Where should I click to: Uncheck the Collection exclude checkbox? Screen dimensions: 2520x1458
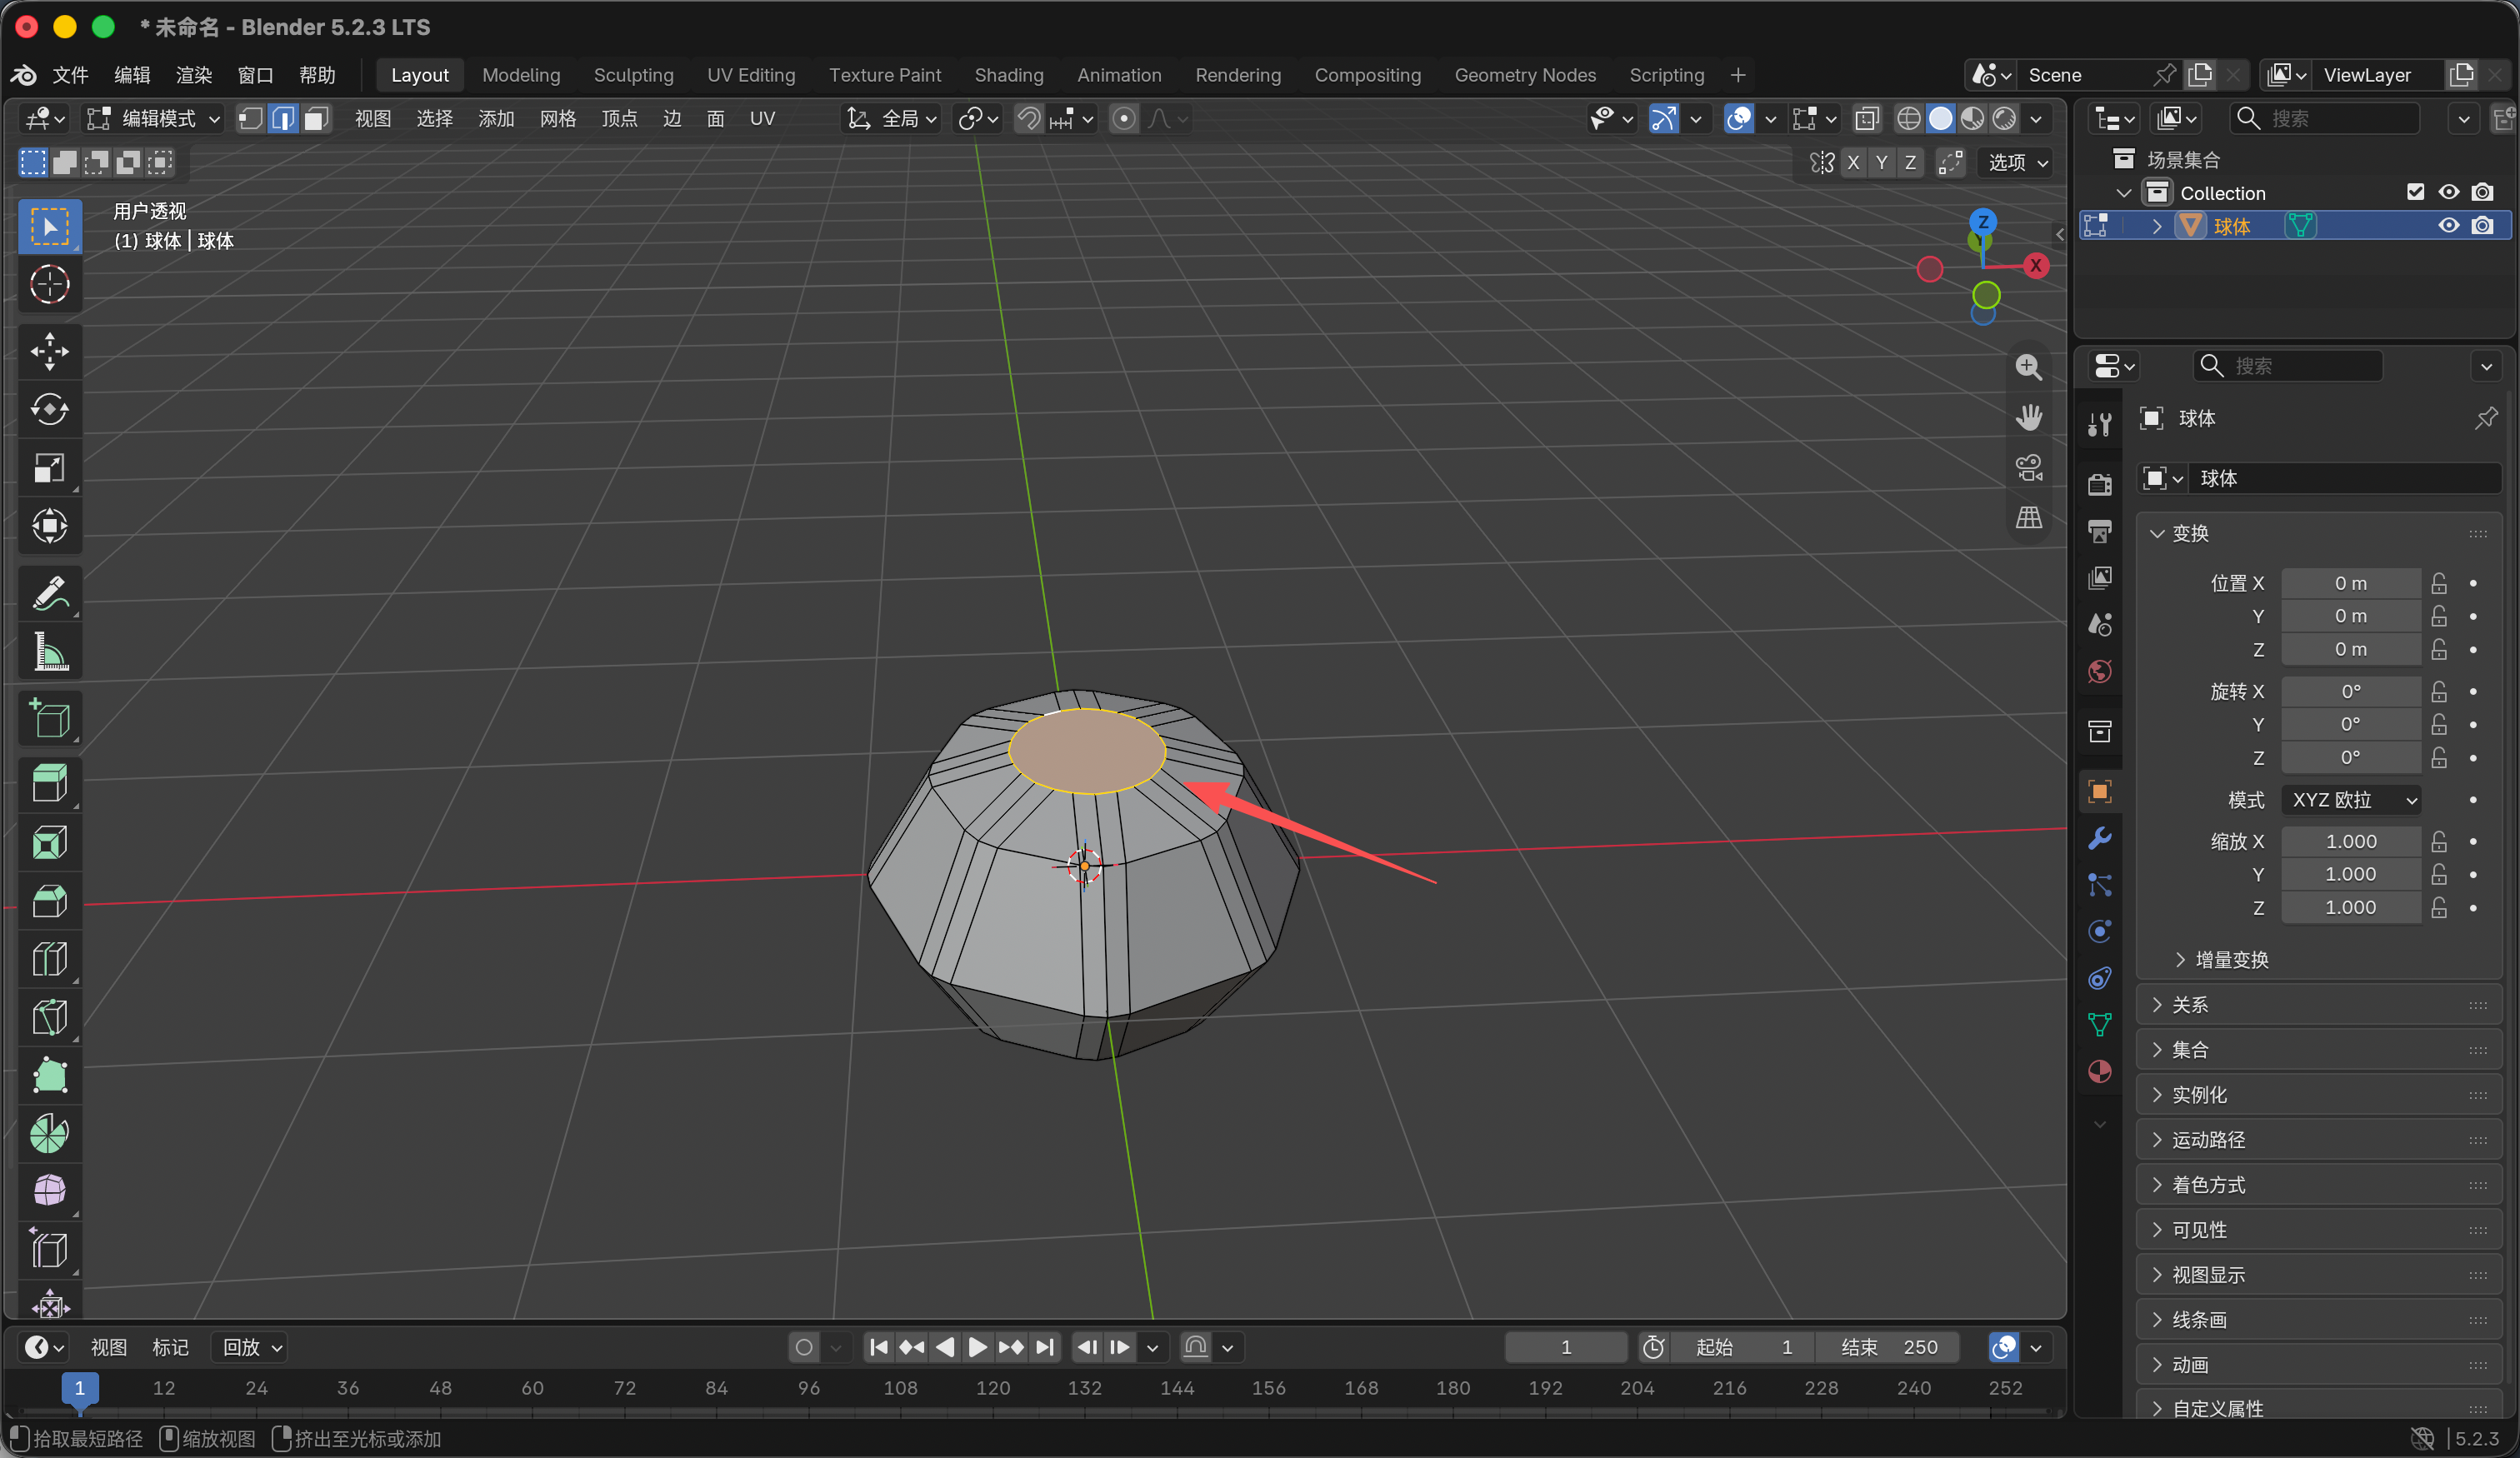tap(2415, 192)
